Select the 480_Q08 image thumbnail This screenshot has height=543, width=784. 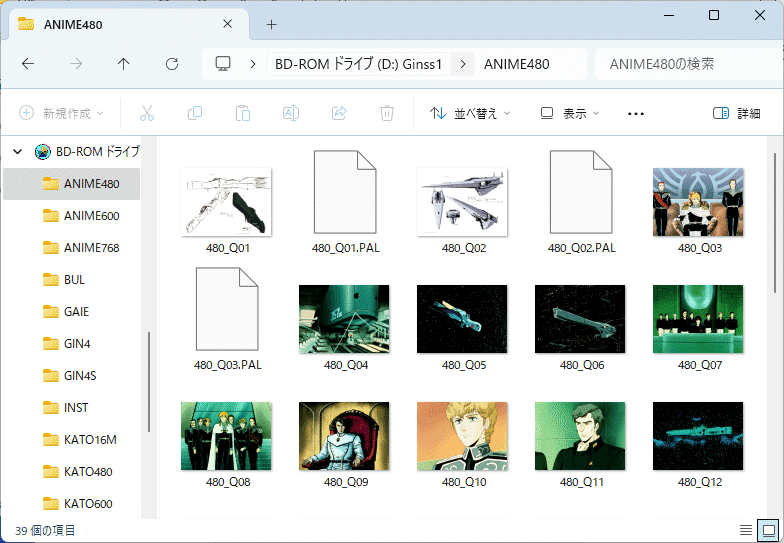click(226, 436)
